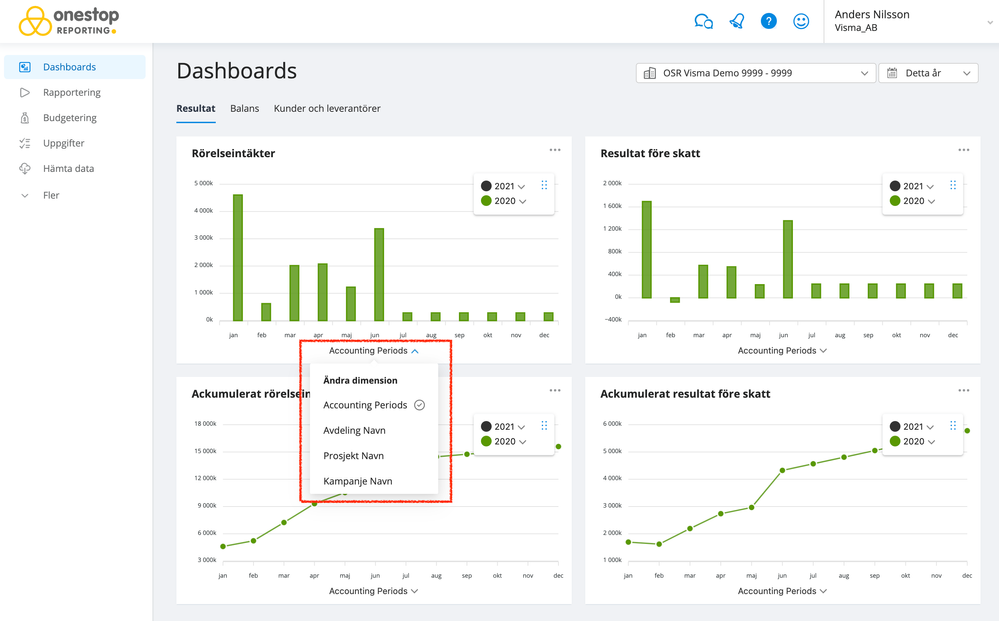Switch to the Balans tab
This screenshot has width=999, height=621.
[245, 108]
